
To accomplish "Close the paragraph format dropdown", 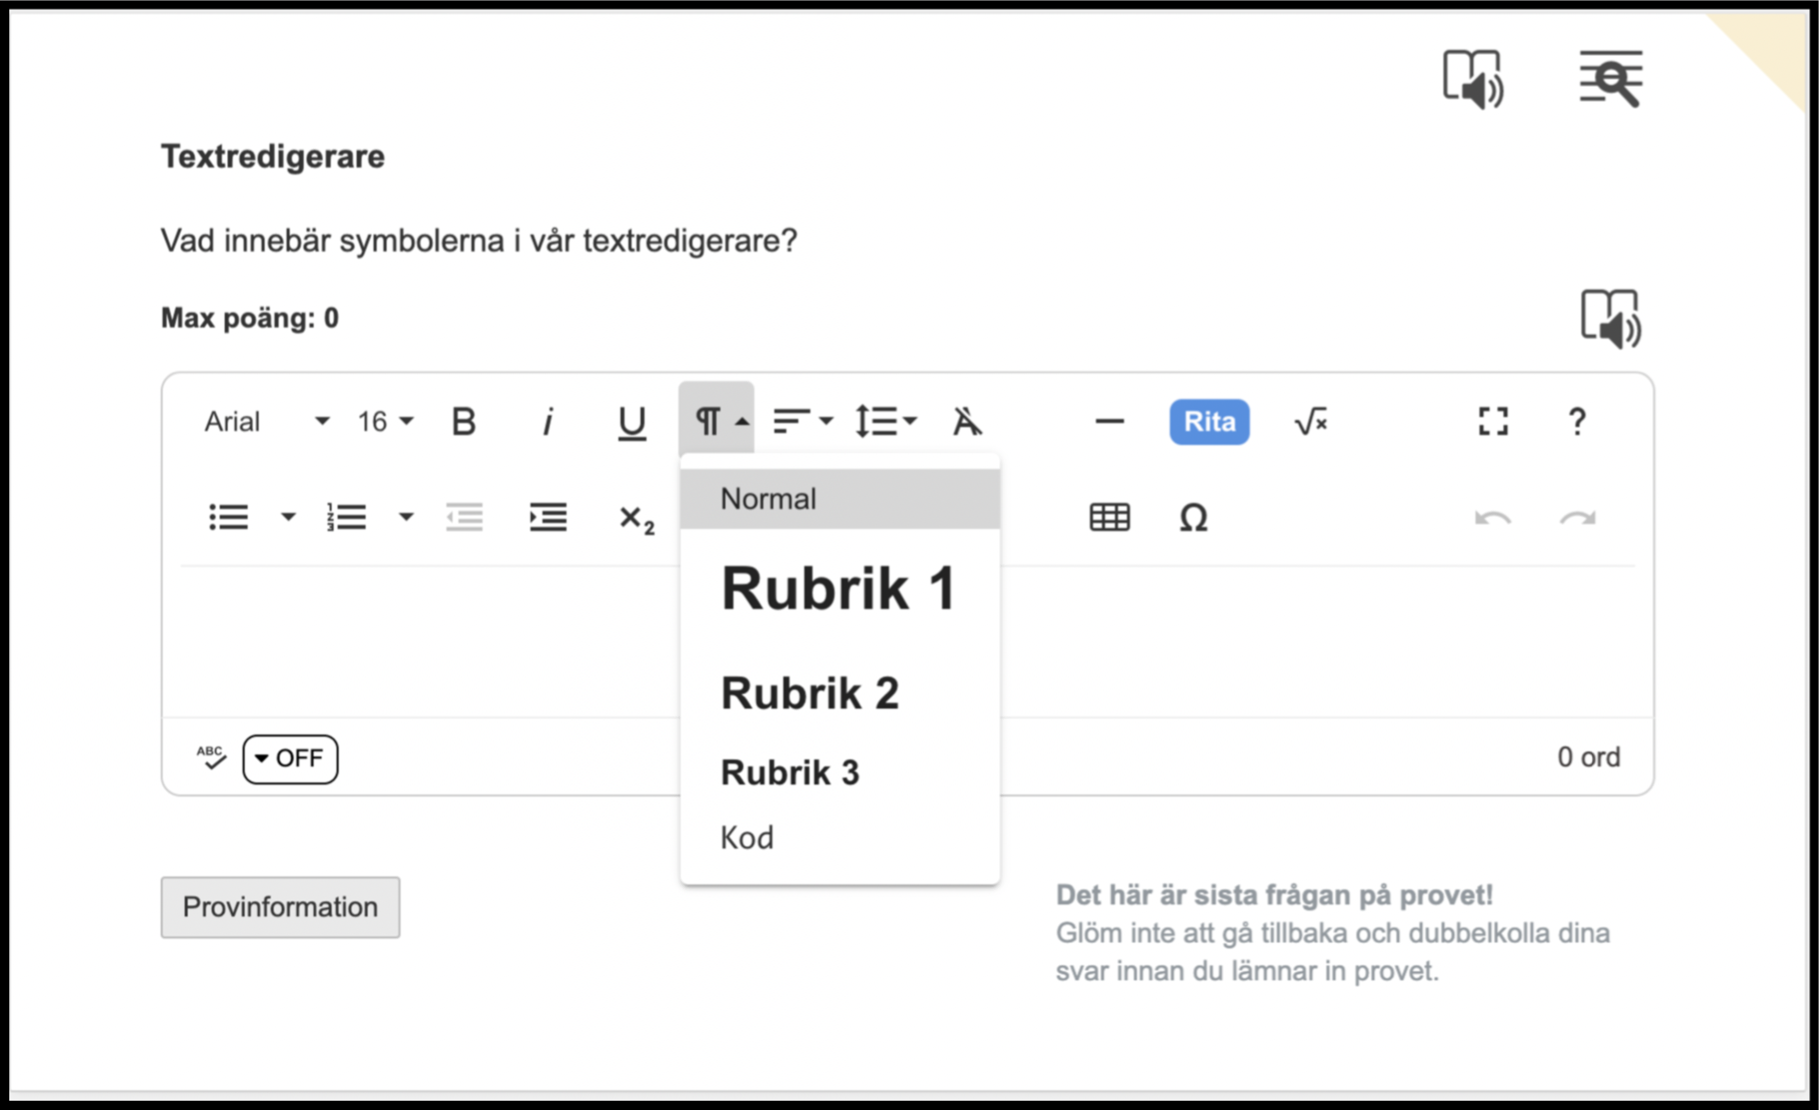I will 716,420.
